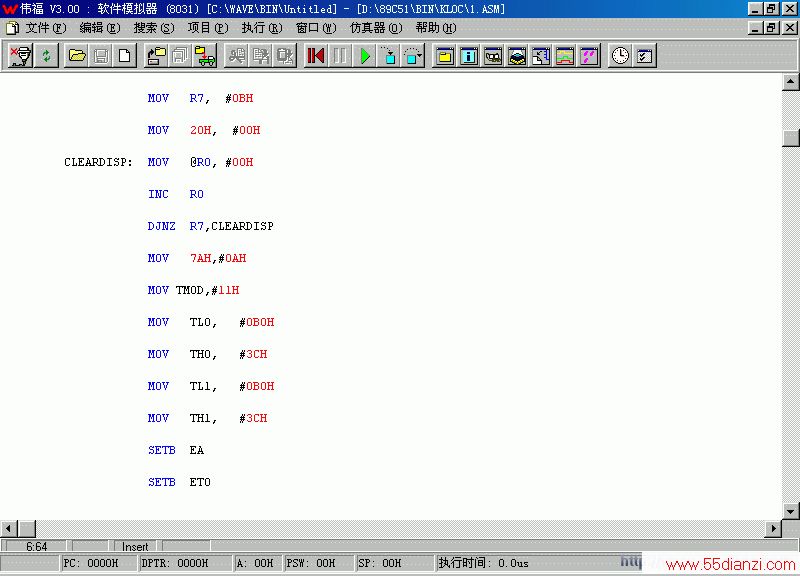Viewport: 800px width, 576px height.
Task: Click the green refresh arrows icon
Action: click(46, 56)
